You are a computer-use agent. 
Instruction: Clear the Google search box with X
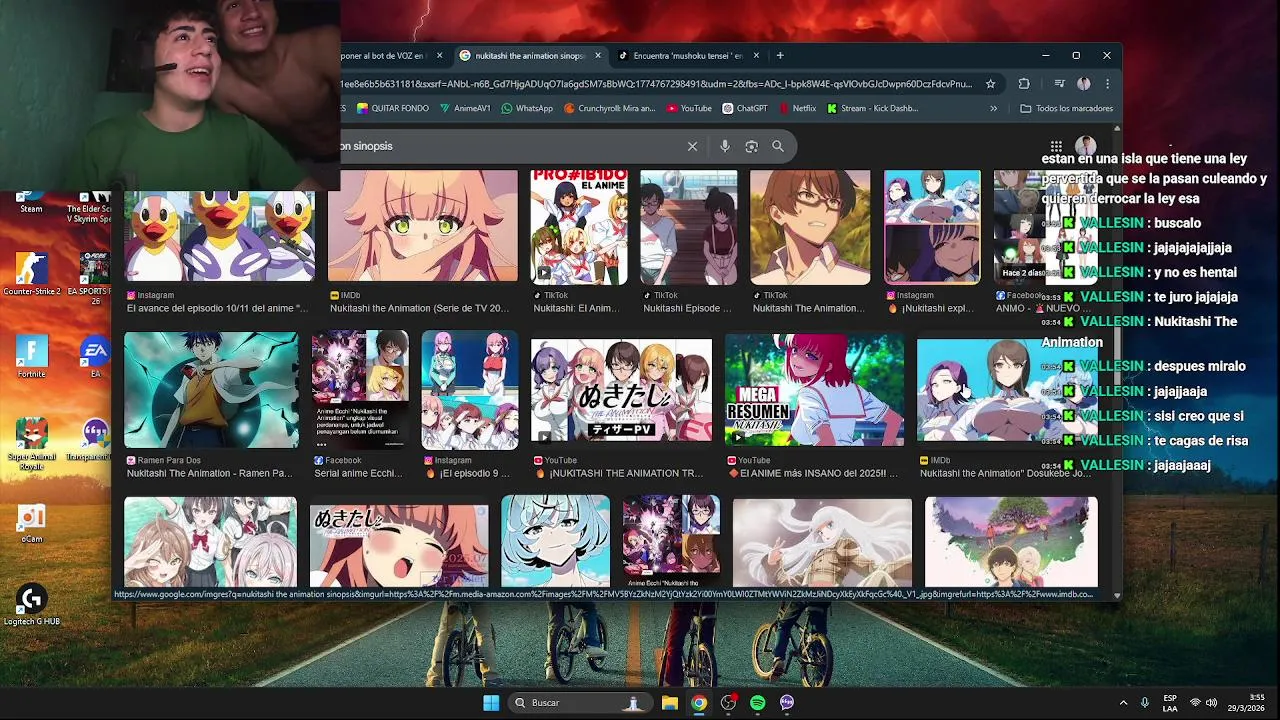coord(692,146)
